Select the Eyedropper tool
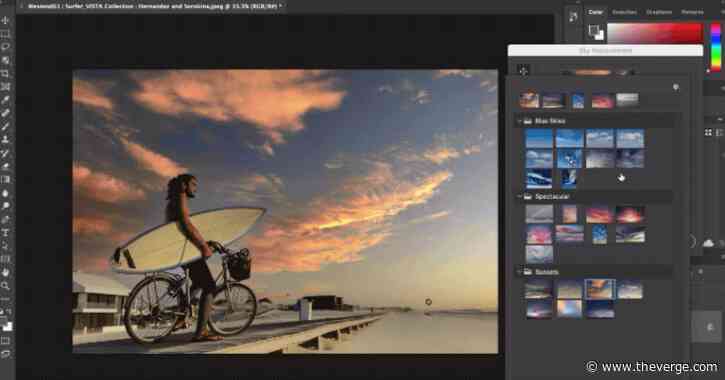The image size is (725, 380). coord(6,100)
